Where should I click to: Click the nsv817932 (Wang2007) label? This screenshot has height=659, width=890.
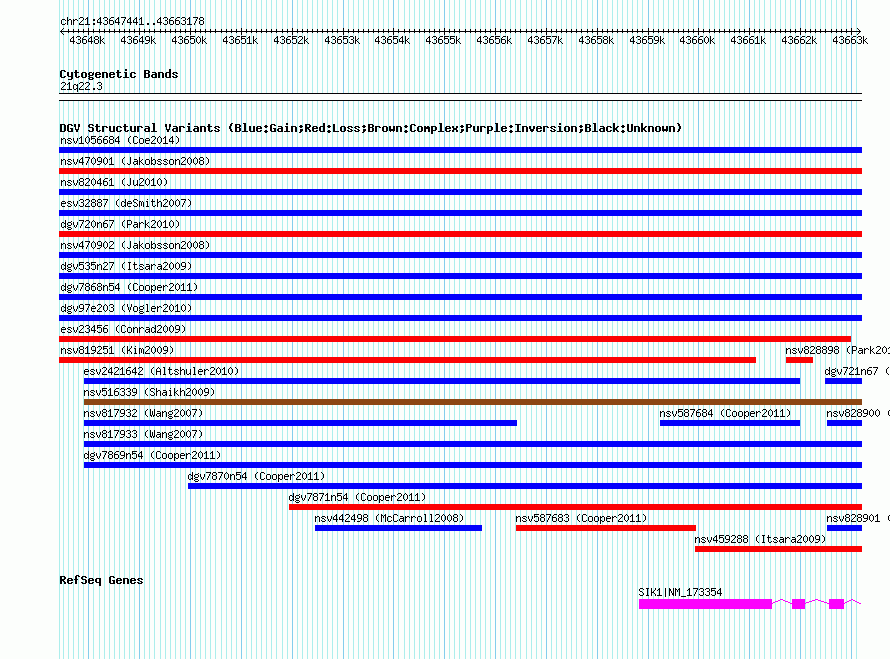tap(143, 413)
